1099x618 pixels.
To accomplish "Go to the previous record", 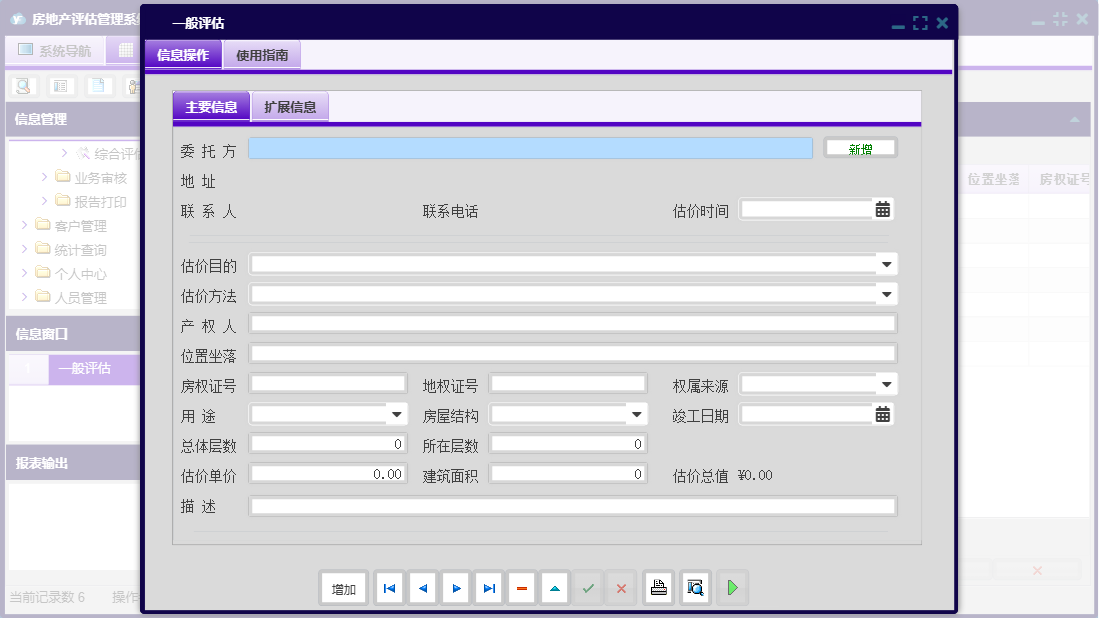I will pyautogui.click(x=422, y=588).
